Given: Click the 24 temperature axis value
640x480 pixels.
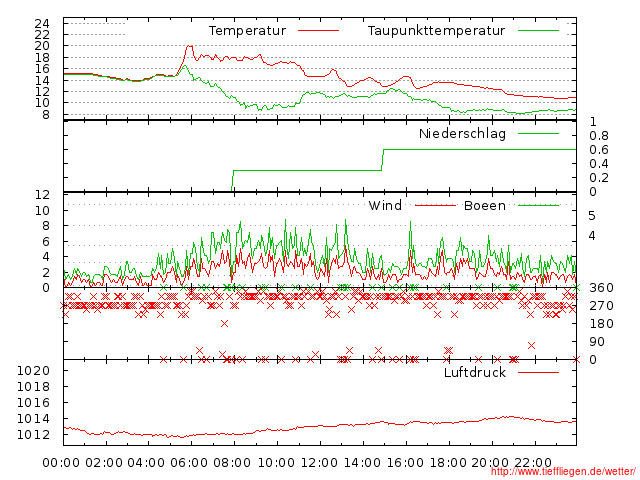Looking at the screenshot, I should click(42, 24).
